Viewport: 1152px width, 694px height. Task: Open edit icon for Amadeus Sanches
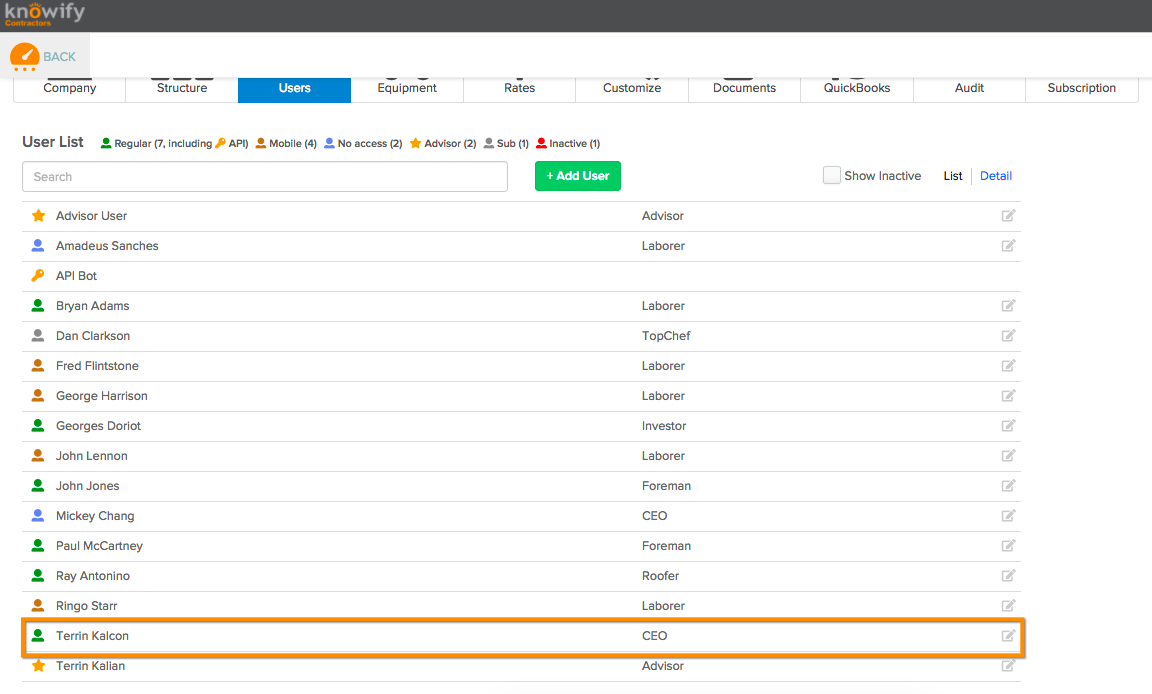[1008, 246]
